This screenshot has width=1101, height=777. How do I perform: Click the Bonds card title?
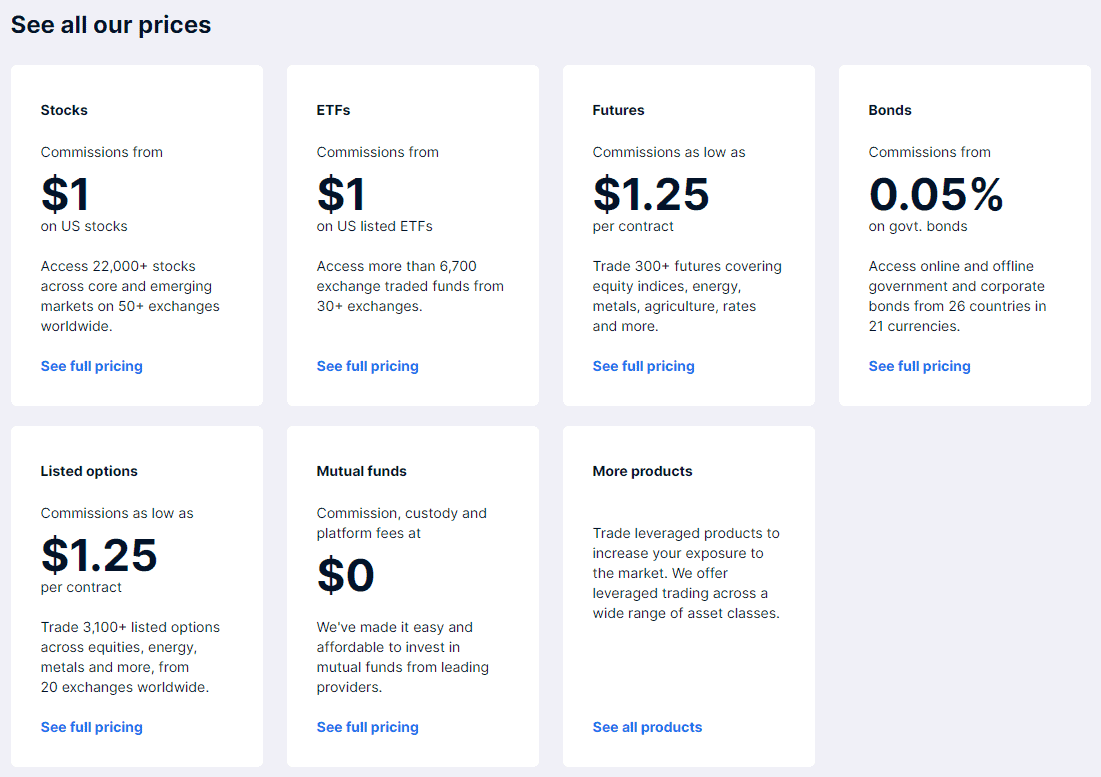coord(890,110)
